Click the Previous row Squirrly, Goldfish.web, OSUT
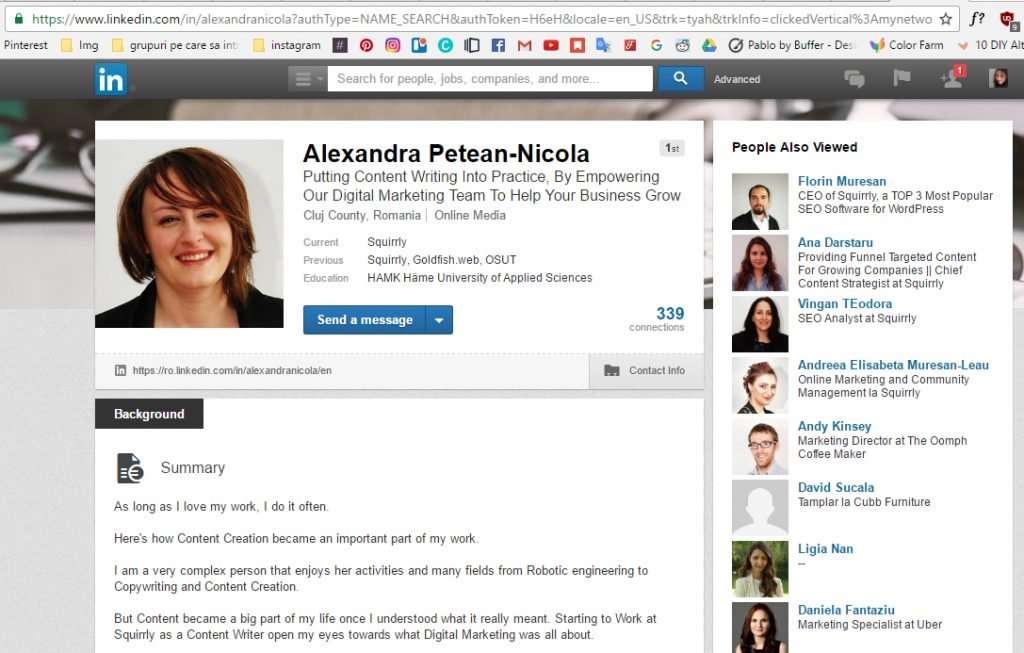The image size is (1024, 653). pos(441,260)
